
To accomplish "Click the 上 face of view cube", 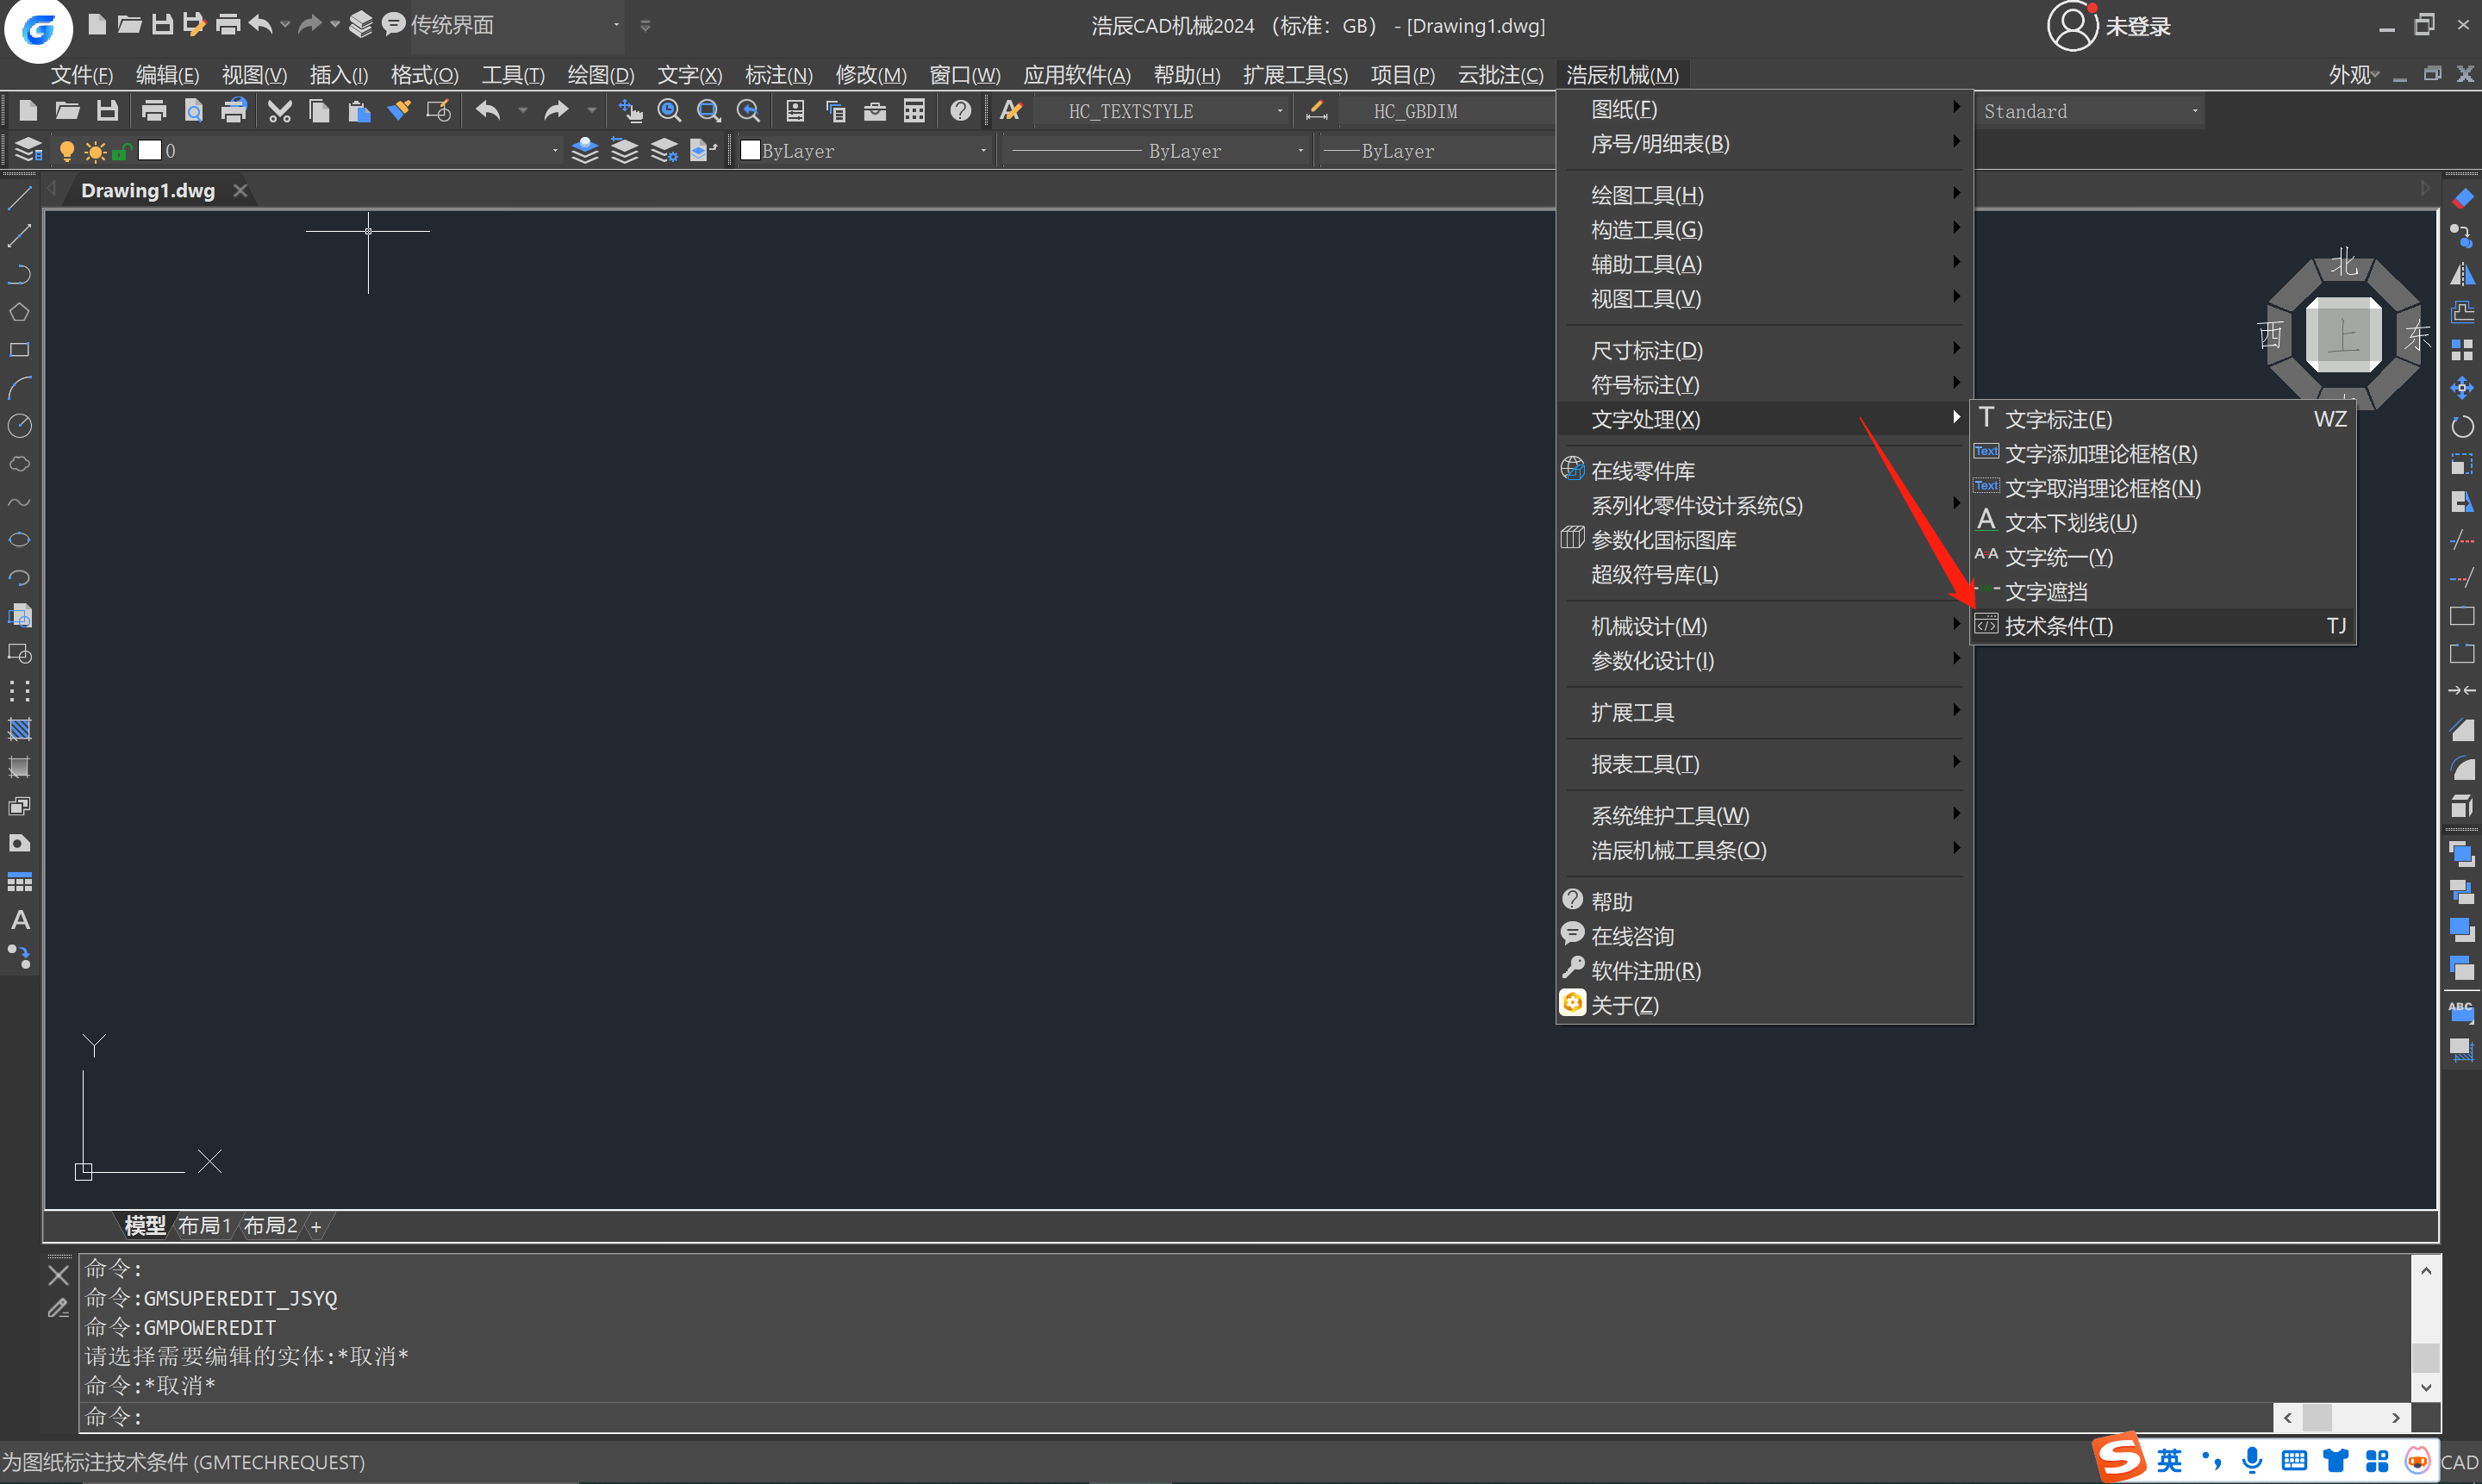I will tap(2342, 335).
